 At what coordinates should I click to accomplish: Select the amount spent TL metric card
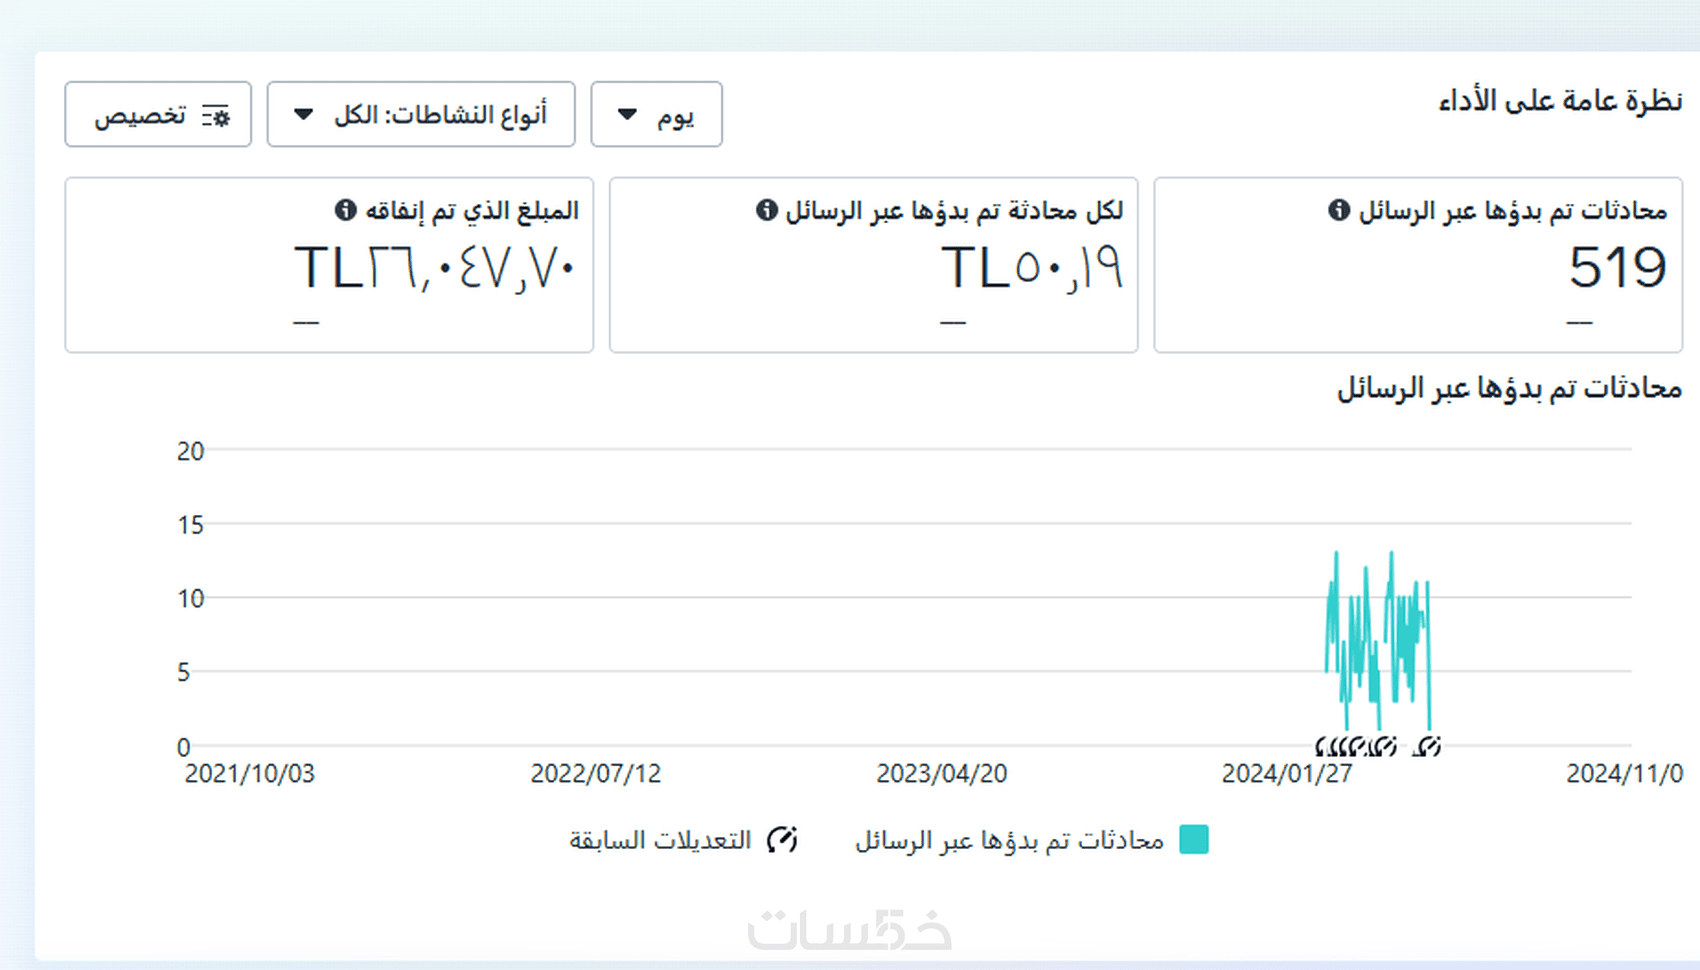coord(329,265)
